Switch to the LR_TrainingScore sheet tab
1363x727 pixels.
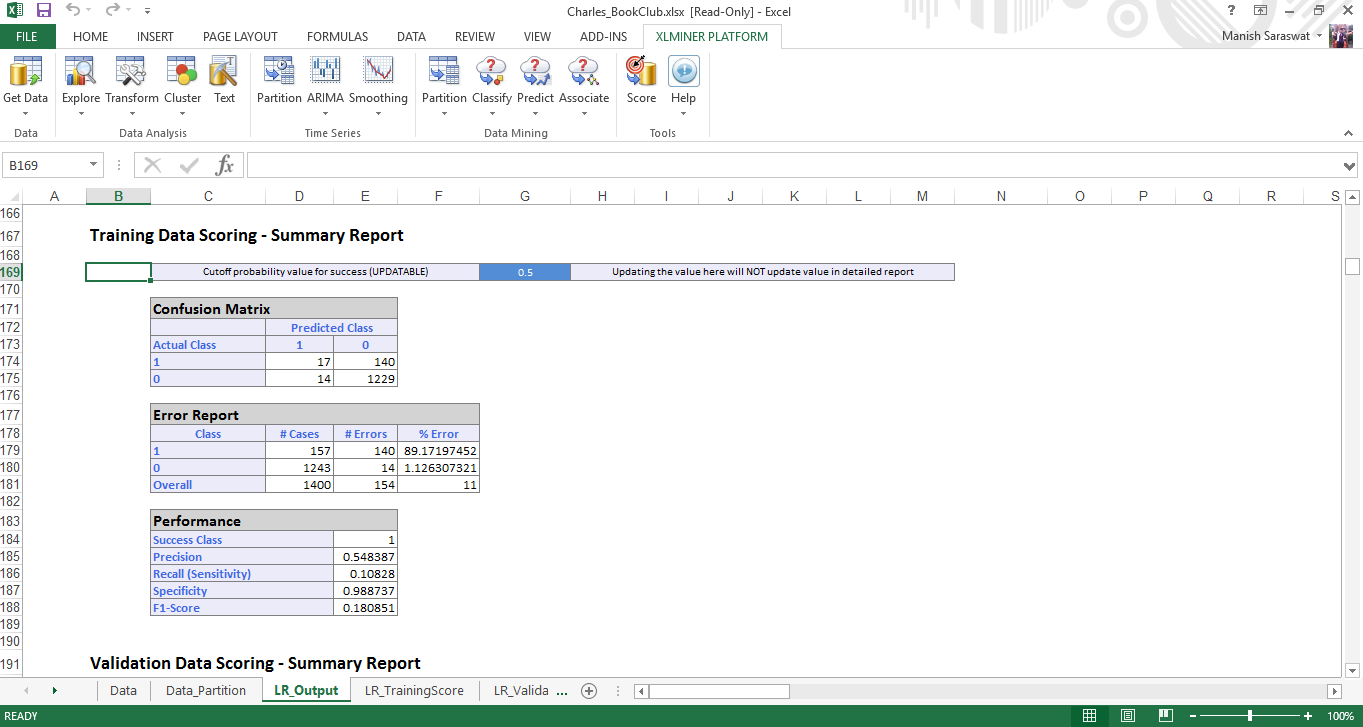[x=414, y=691]
